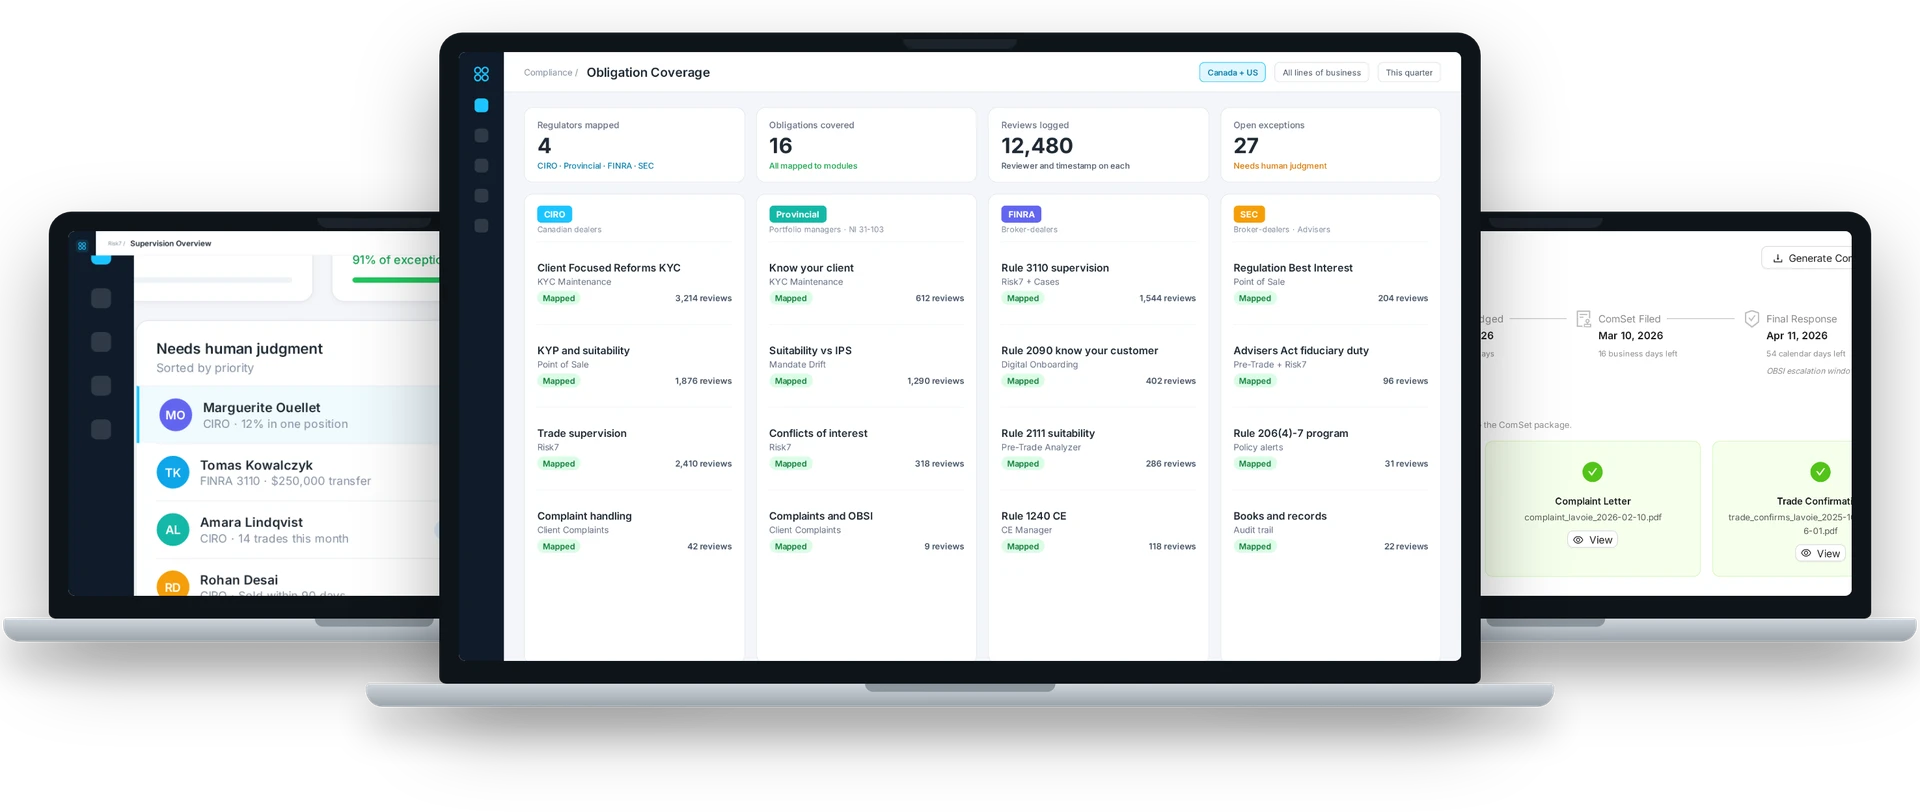The width and height of the screenshot is (1920, 812).
Task: Open Rohan Desai's RD avatar
Action: coord(173,584)
